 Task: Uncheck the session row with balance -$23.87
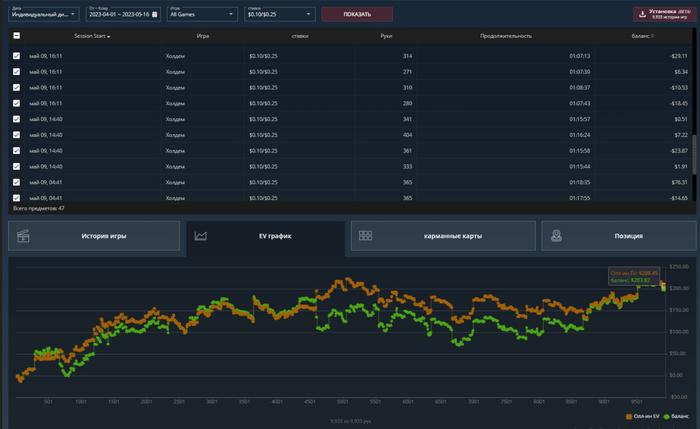(x=17, y=150)
